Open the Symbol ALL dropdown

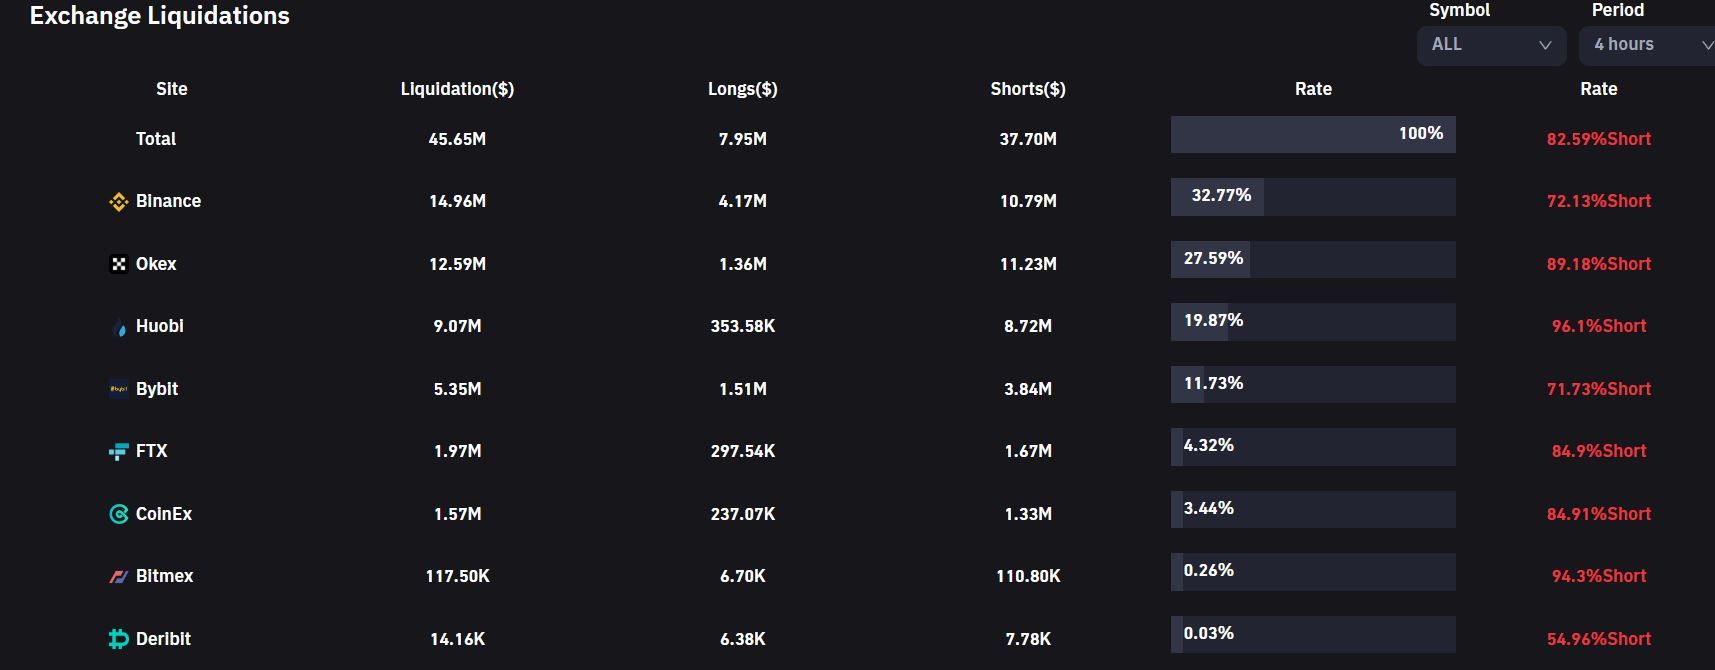coord(1490,45)
